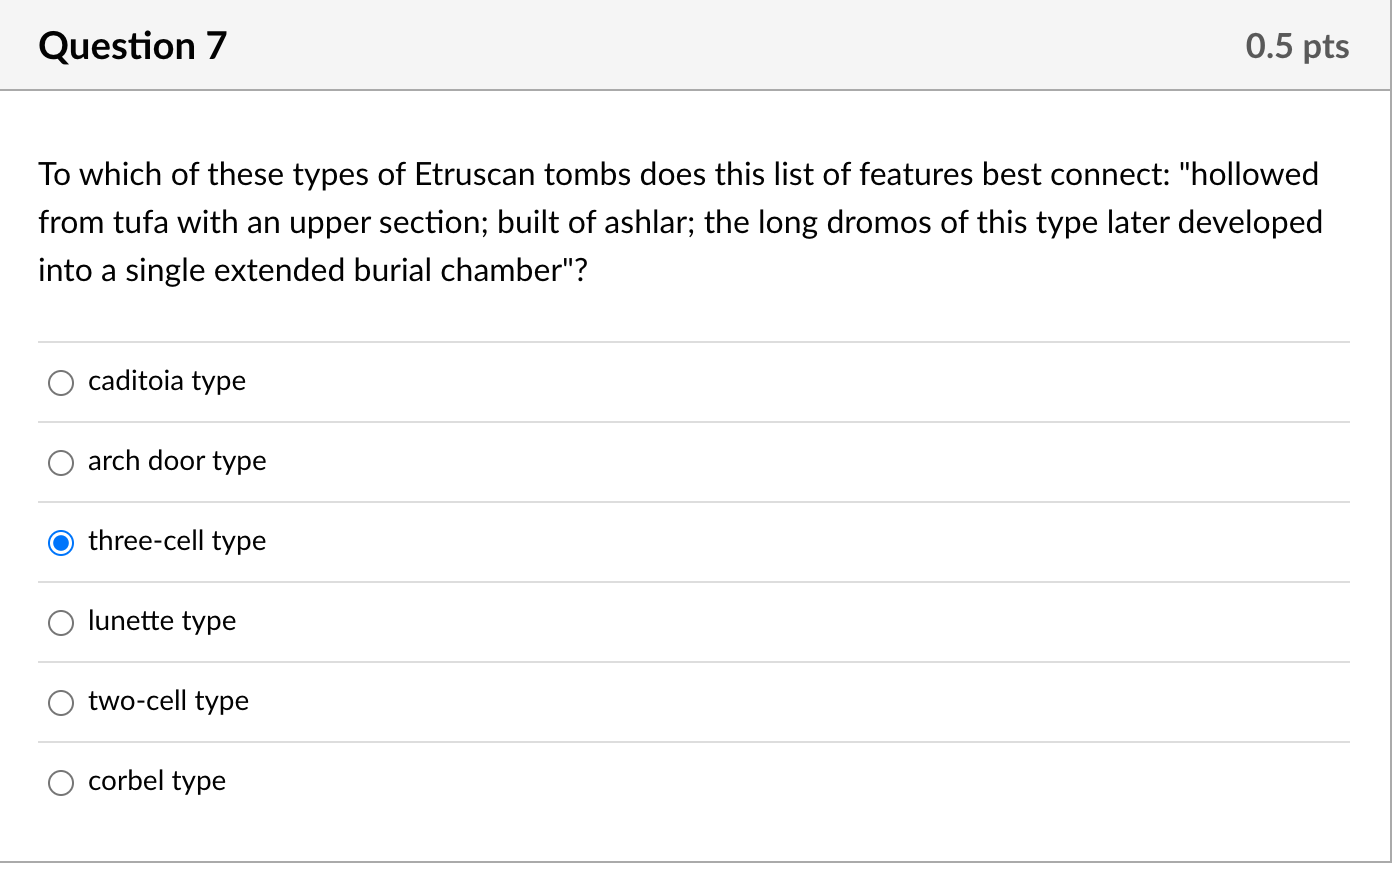Viewport: 1396px width, 870px height.
Task: Pick the two-cell type radio button
Action: [60, 702]
